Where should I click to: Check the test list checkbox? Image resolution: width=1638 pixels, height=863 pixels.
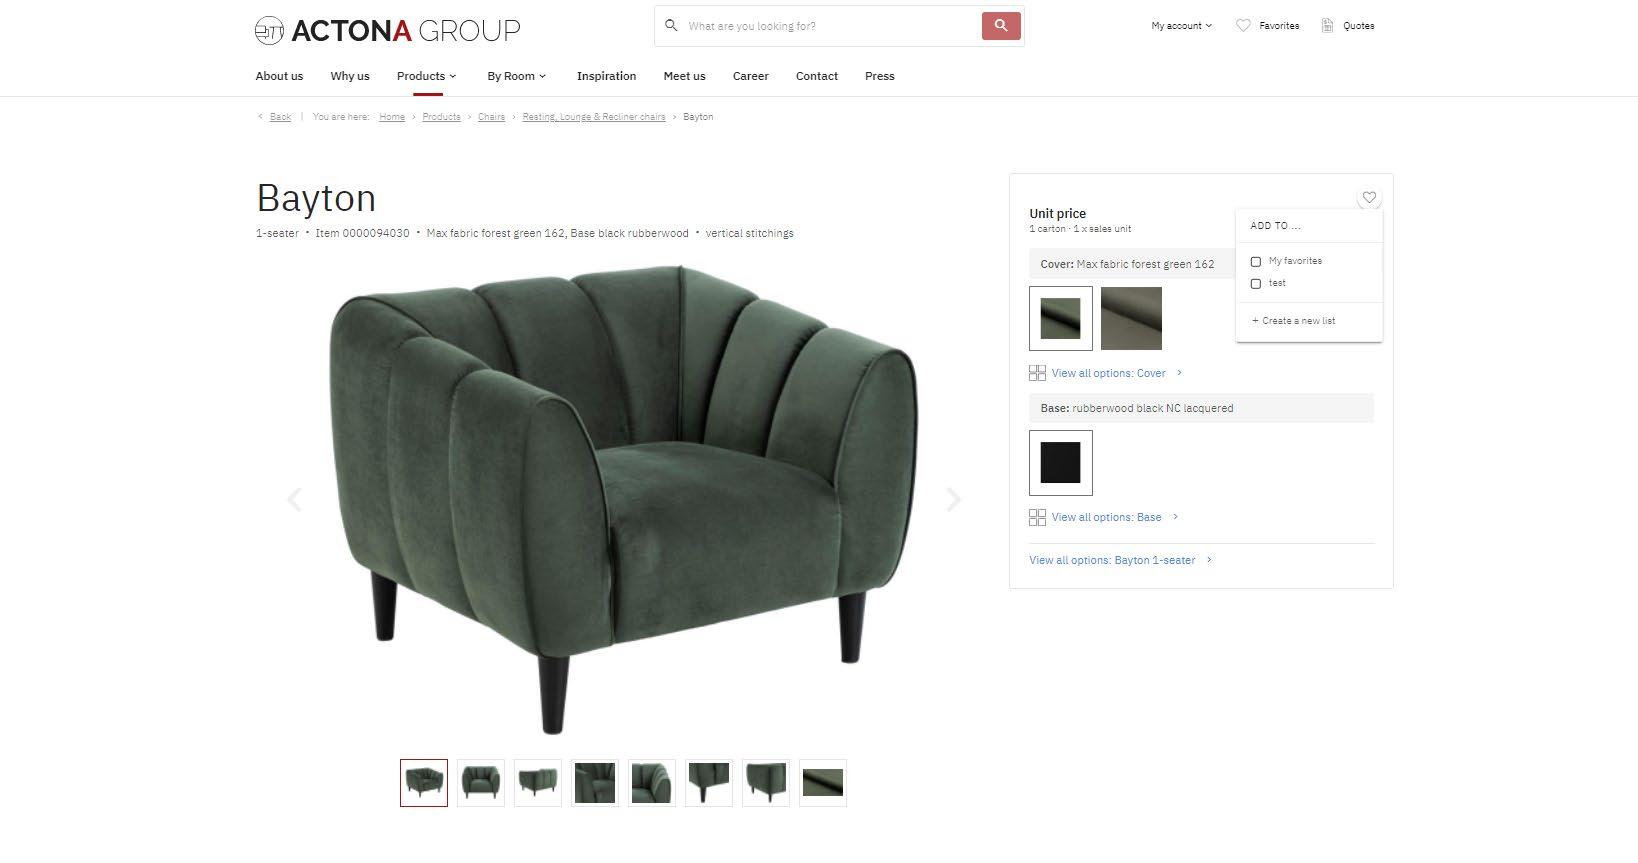(1256, 284)
